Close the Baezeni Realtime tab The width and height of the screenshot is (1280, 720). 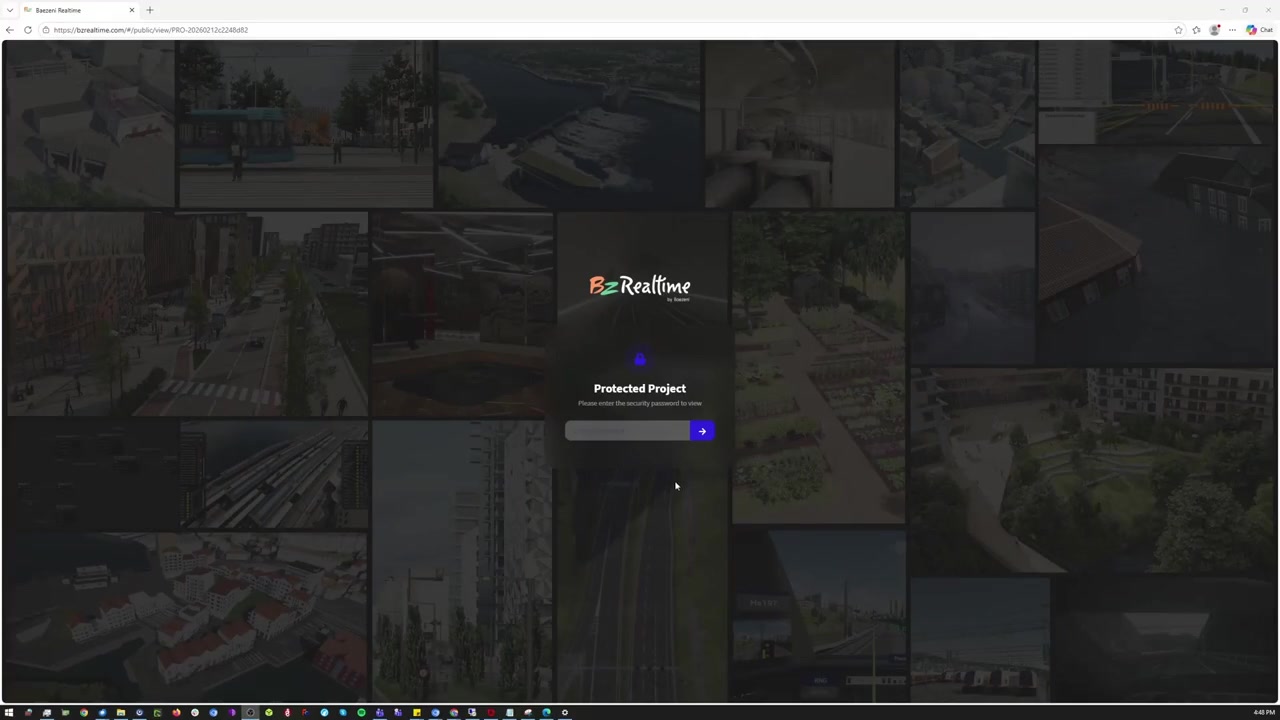131,10
